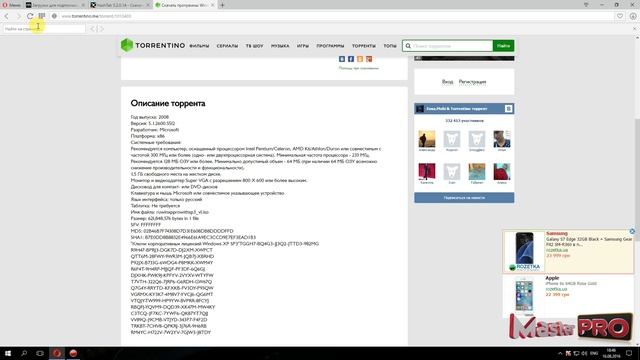Open Windows taskbar search
640x360 pixels.
click(x=24, y=353)
